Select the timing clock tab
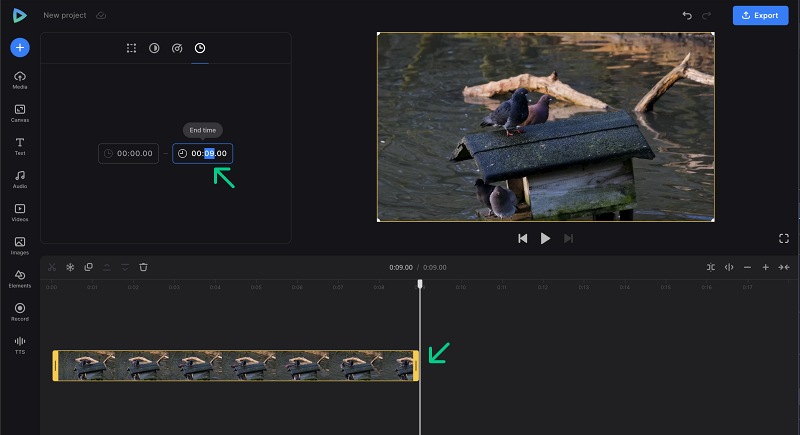 (x=200, y=48)
